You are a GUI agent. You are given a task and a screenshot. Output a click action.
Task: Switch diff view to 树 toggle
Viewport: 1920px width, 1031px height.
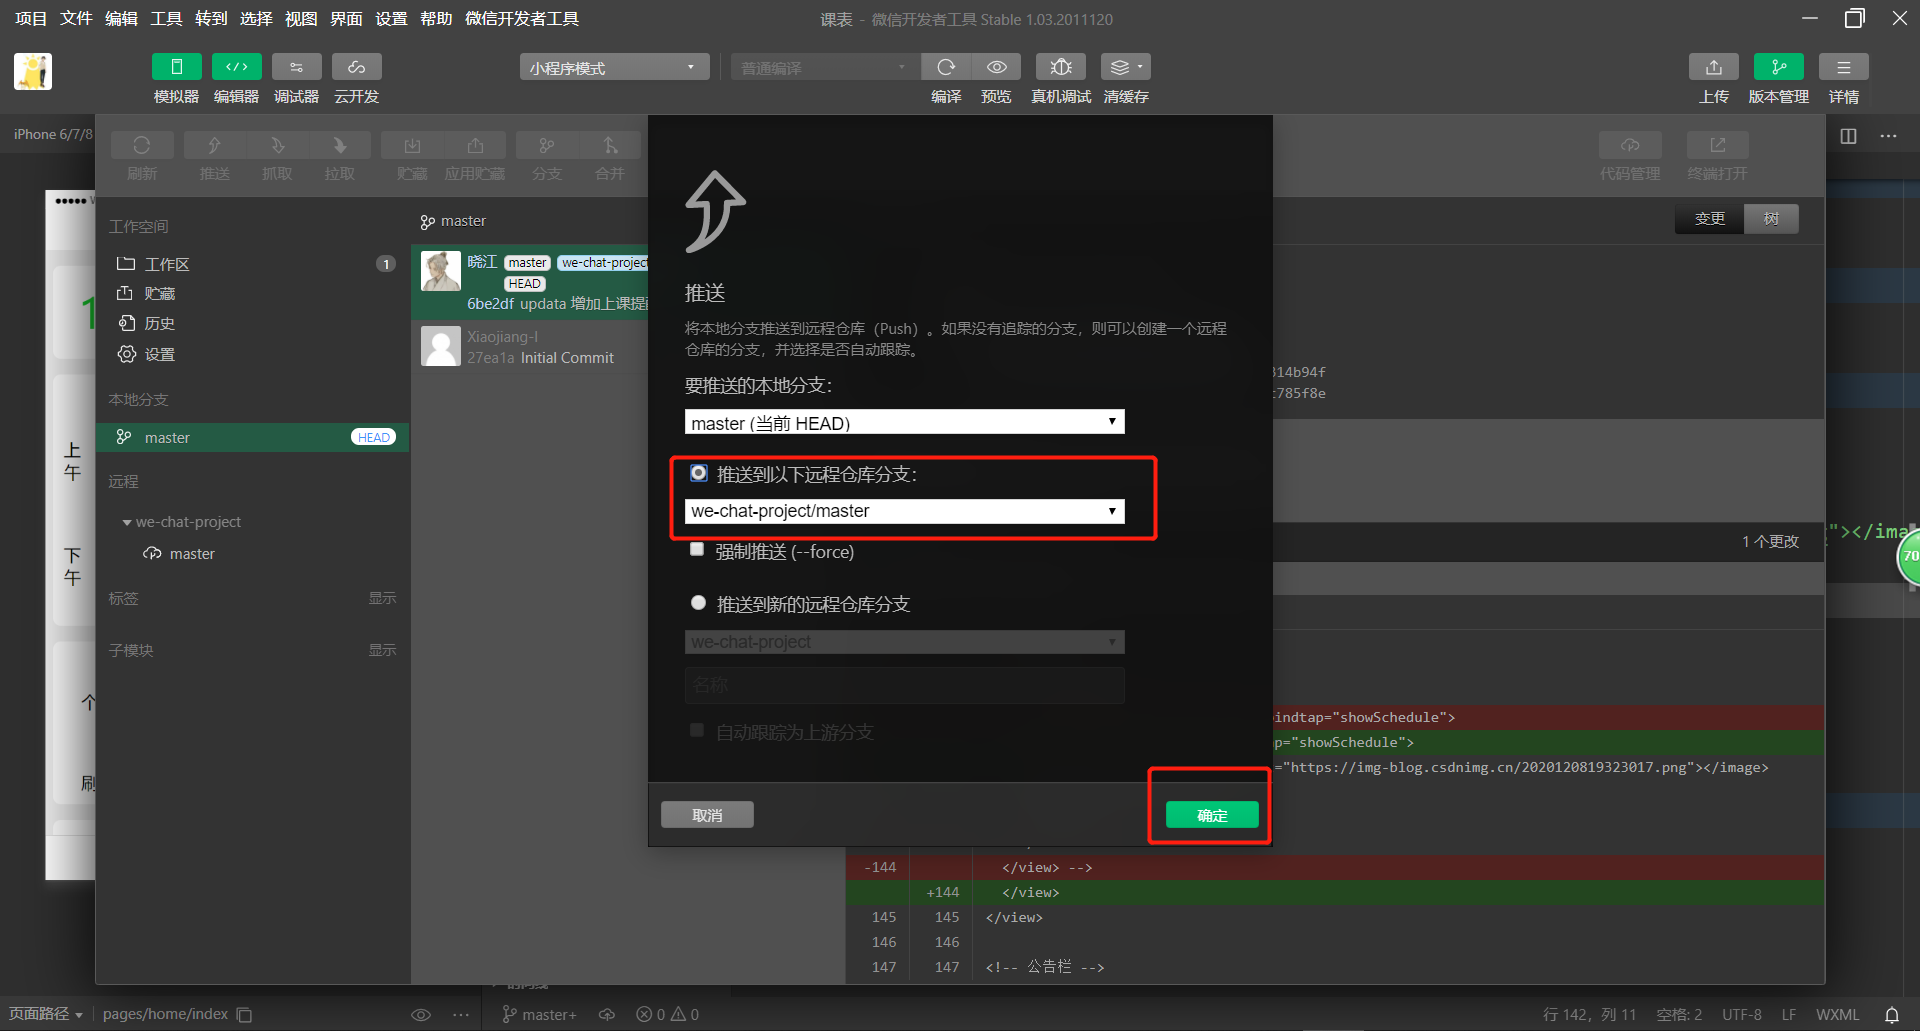click(1771, 219)
